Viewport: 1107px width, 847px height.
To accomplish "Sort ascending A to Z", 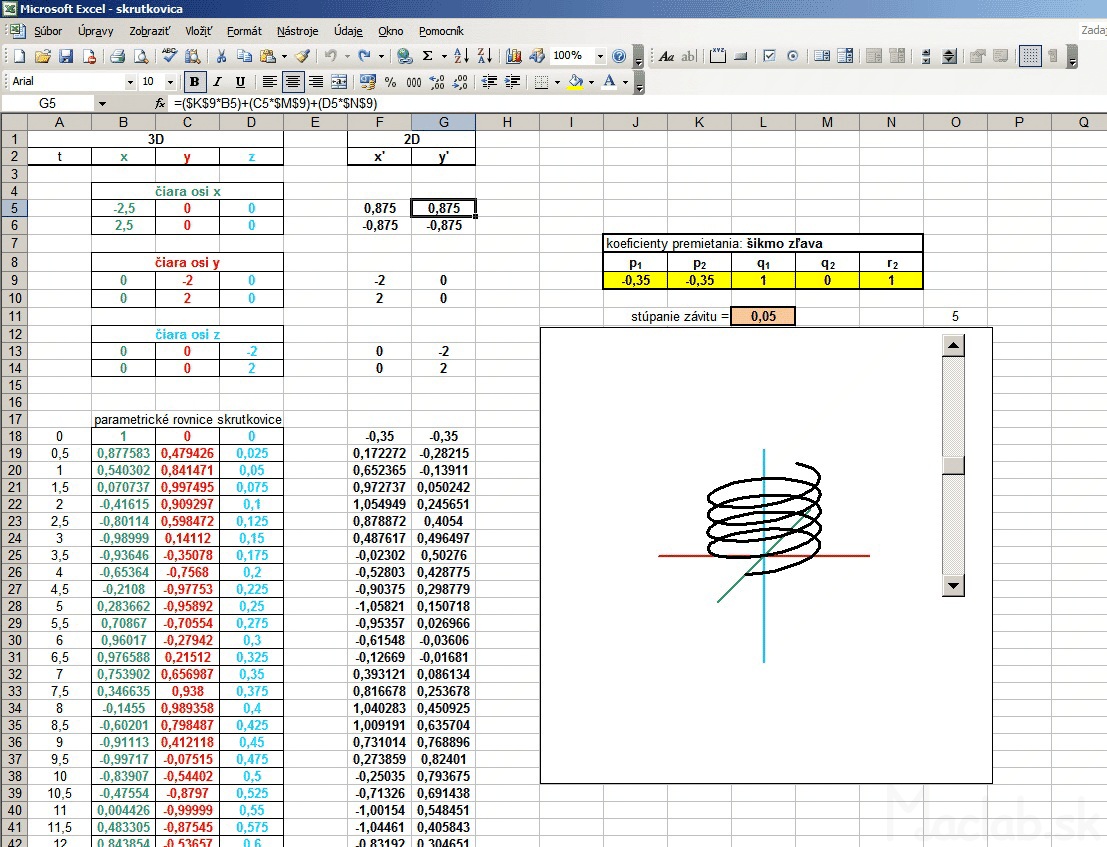I will pyautogui.click(x=462, y=56).
